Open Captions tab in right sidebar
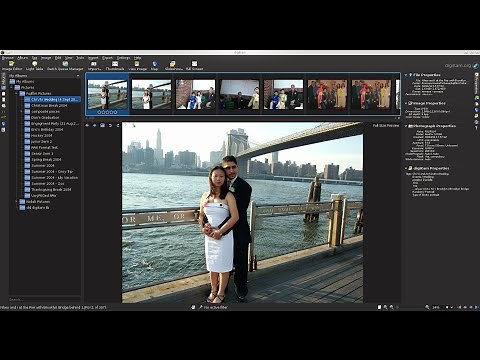The image size is (480, 360). click(477, 116)
